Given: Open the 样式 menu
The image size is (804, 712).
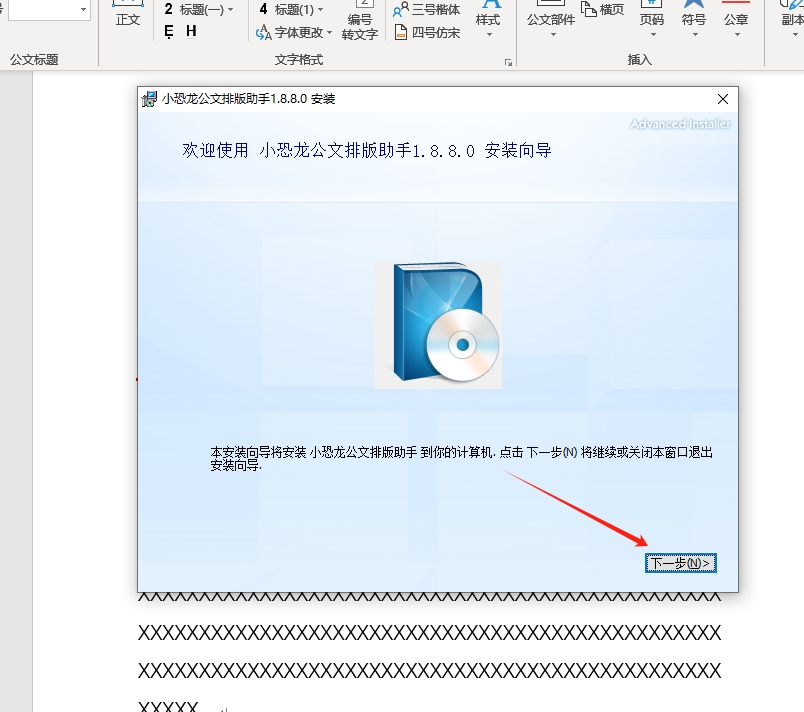Looking at the screenshot, I should [x=488, y=20].
